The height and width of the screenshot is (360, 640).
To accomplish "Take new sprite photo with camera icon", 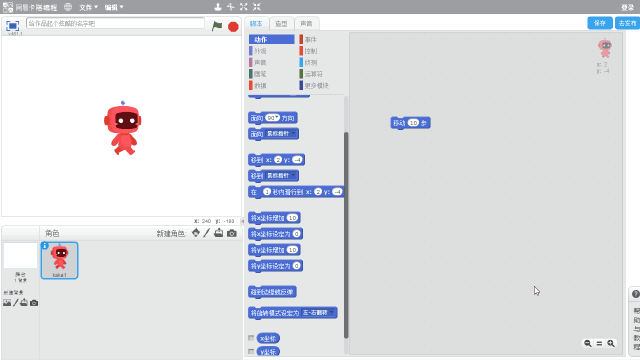I will tap(232, 233).
